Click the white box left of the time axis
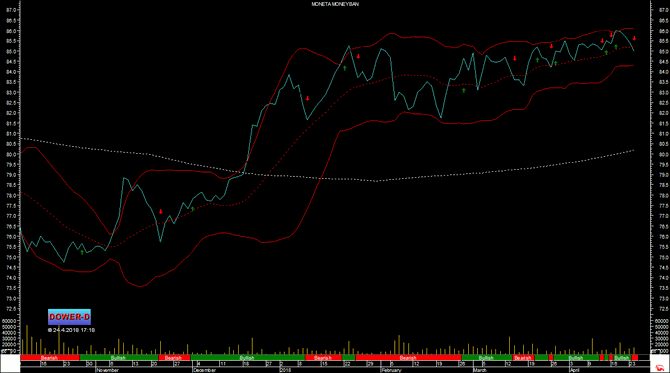 click(10, 364)
